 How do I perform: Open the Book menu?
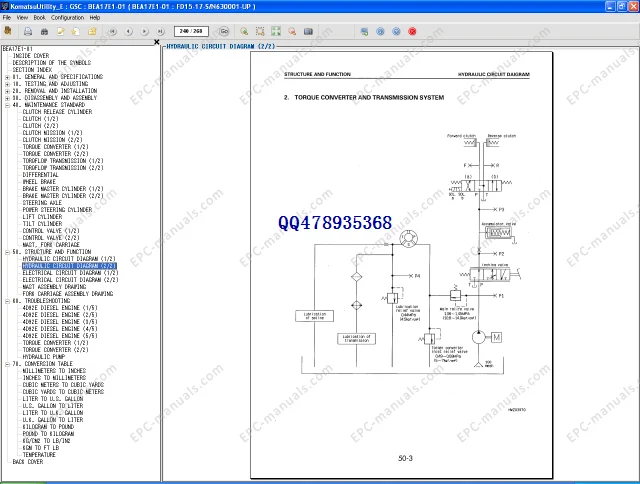tap(40, 18)
